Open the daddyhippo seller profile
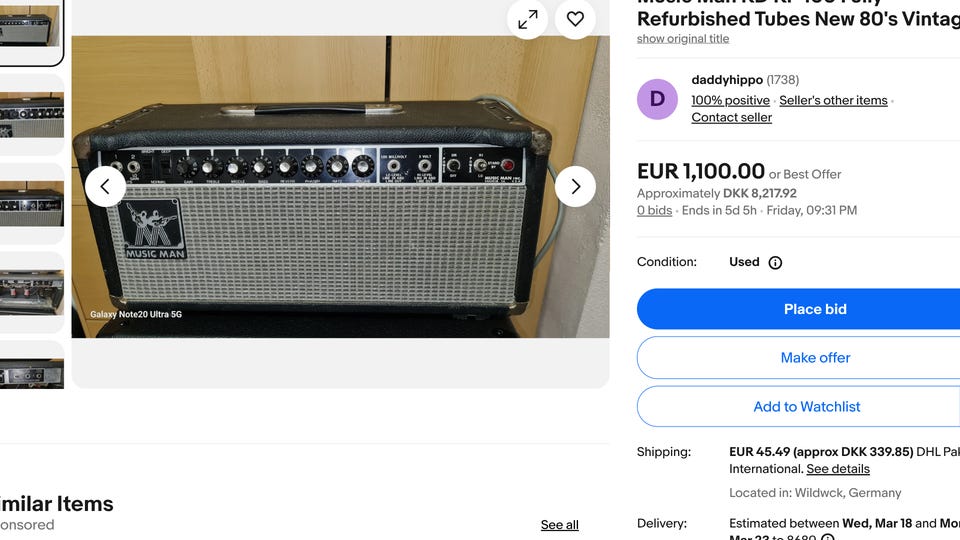960x540 pixels. click(x=727, y=80)
